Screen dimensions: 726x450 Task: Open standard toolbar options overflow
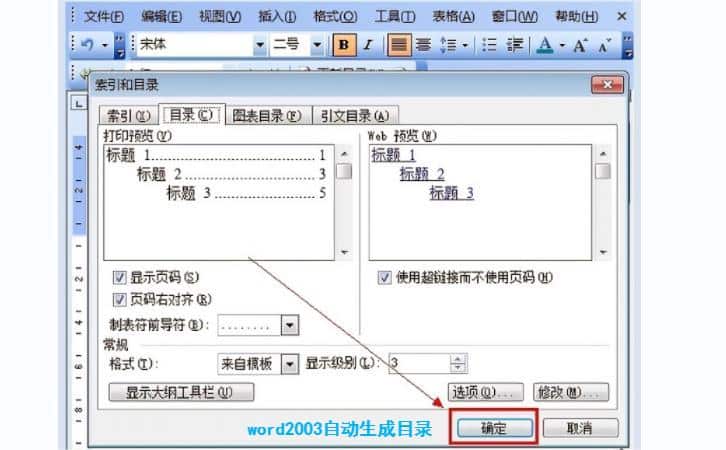(x=119, y=45)
